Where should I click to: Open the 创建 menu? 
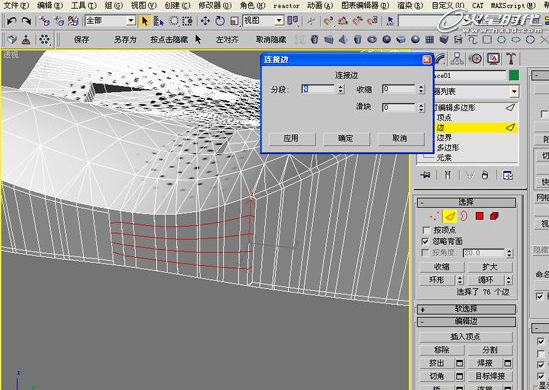[x=177, y=5]
